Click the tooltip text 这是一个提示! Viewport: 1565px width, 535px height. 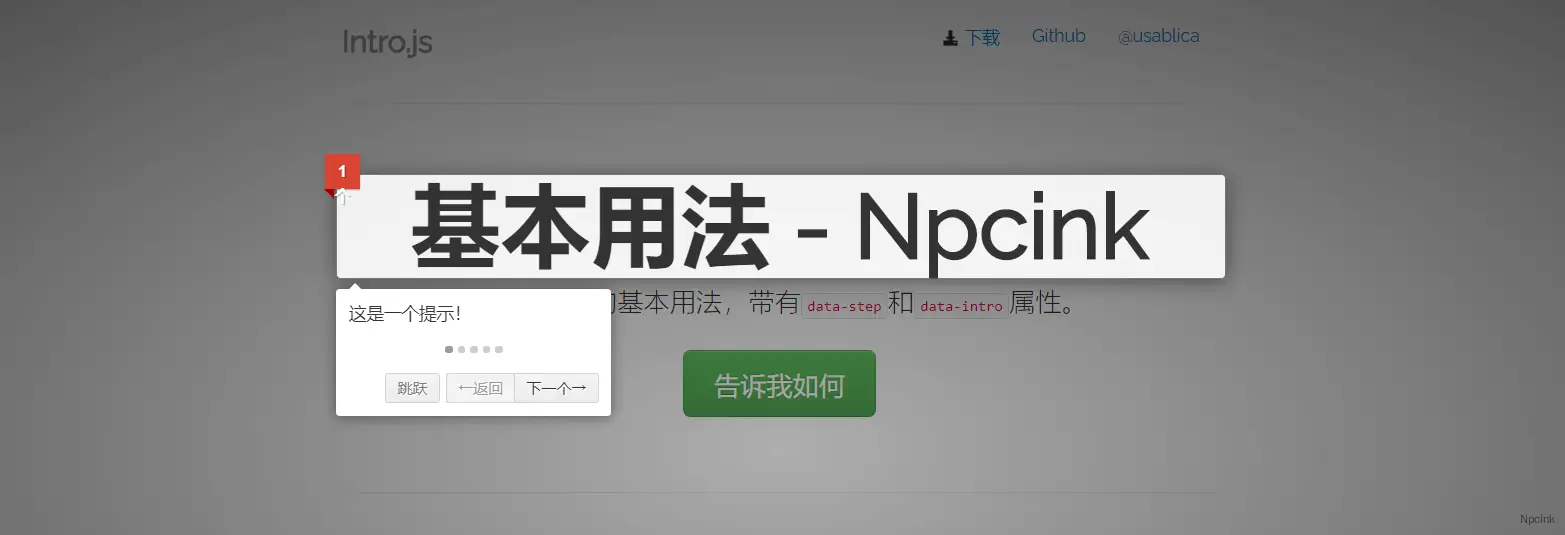tap(404, 314)
